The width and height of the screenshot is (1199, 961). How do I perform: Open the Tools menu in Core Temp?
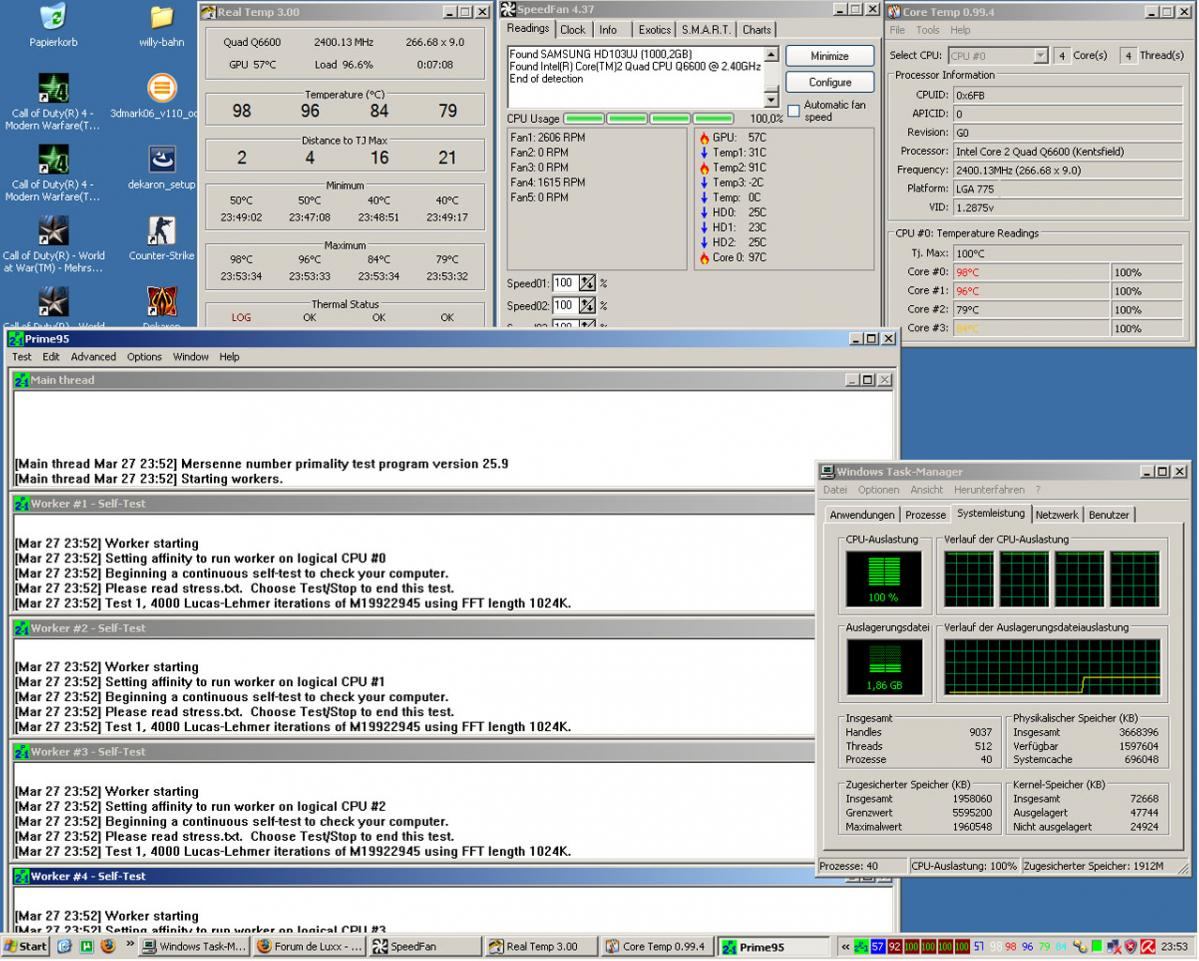pyautogui.click(x=928, y=30)
